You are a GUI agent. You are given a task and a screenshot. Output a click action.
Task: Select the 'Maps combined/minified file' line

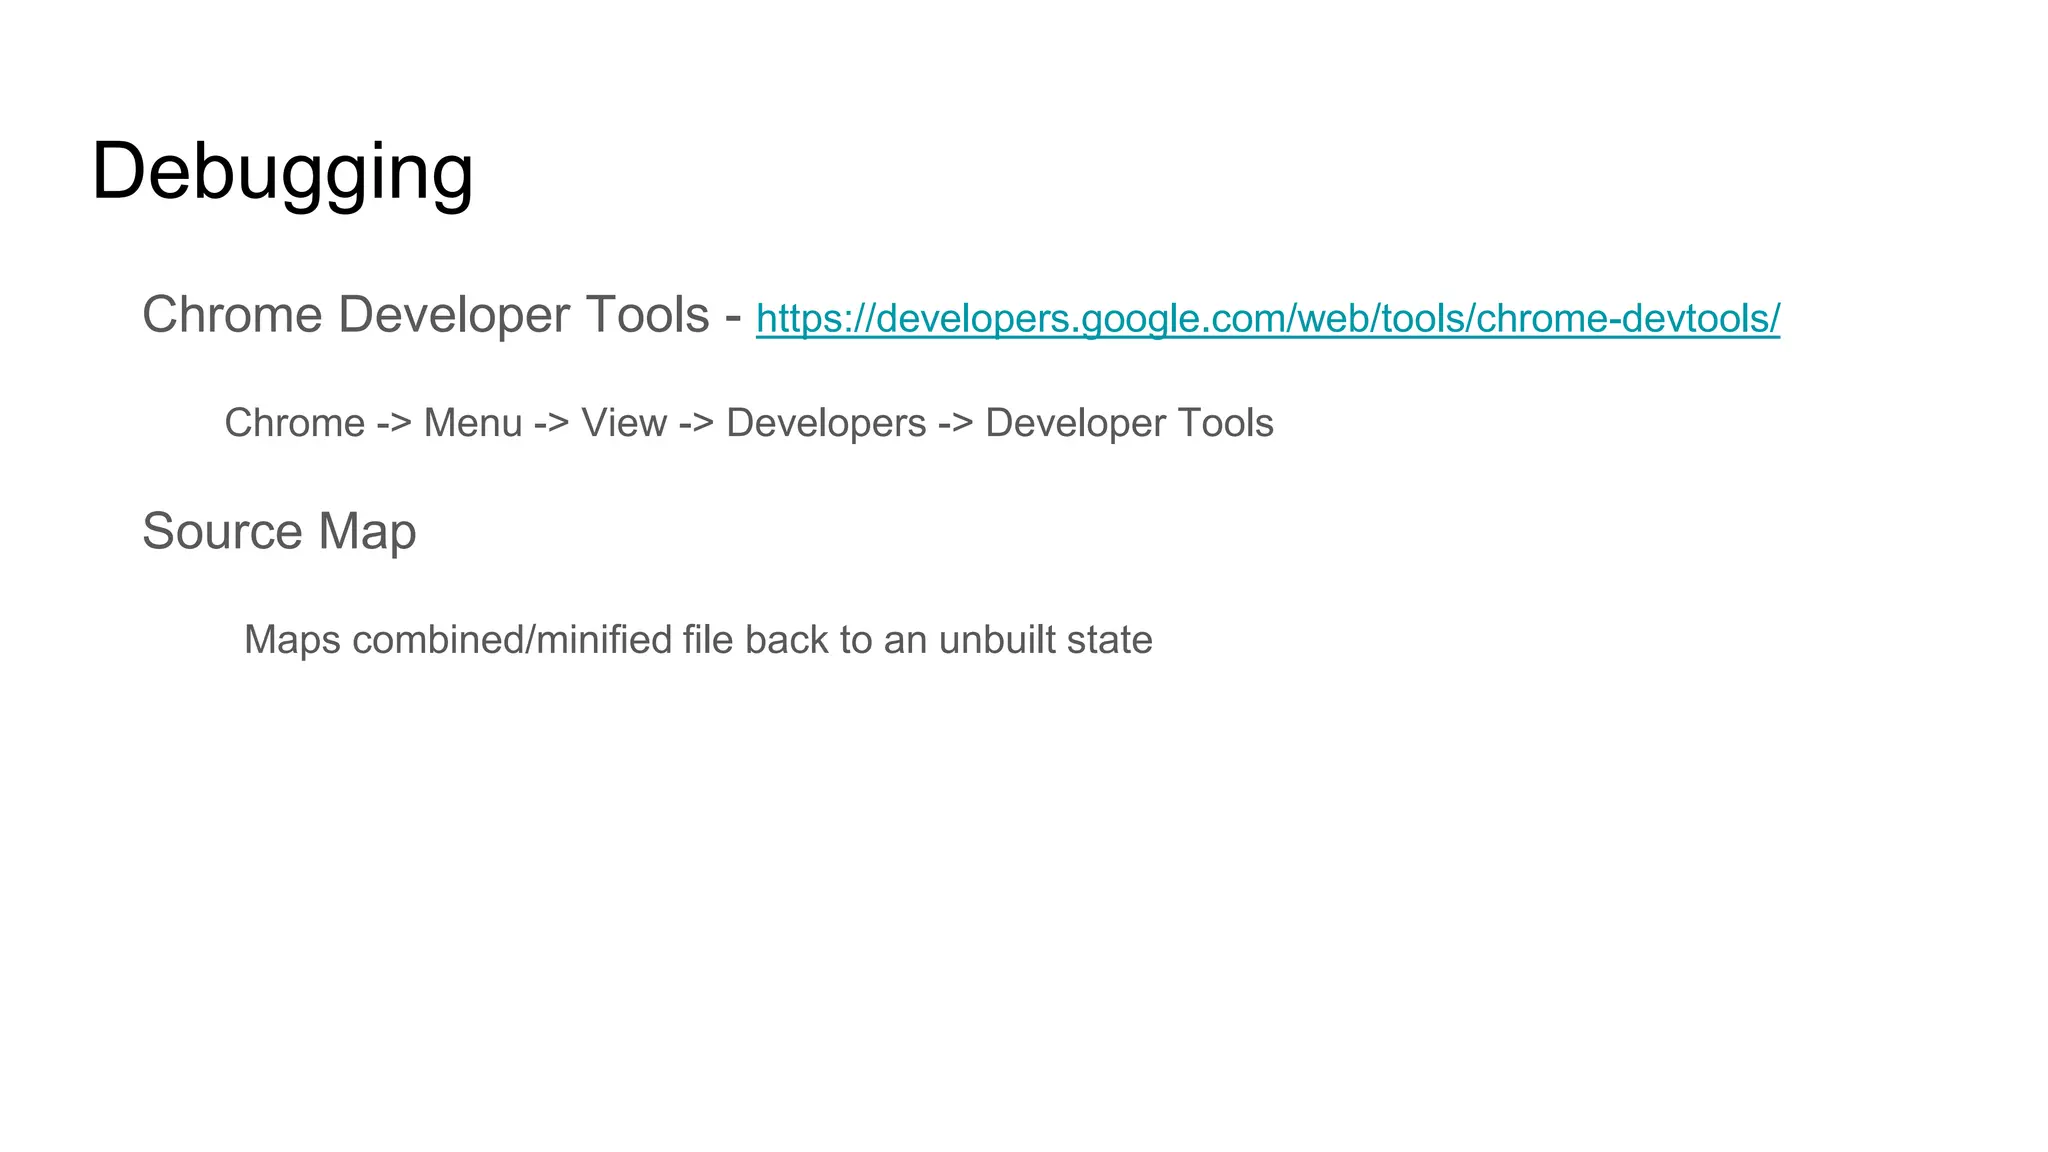click(698, 640)
